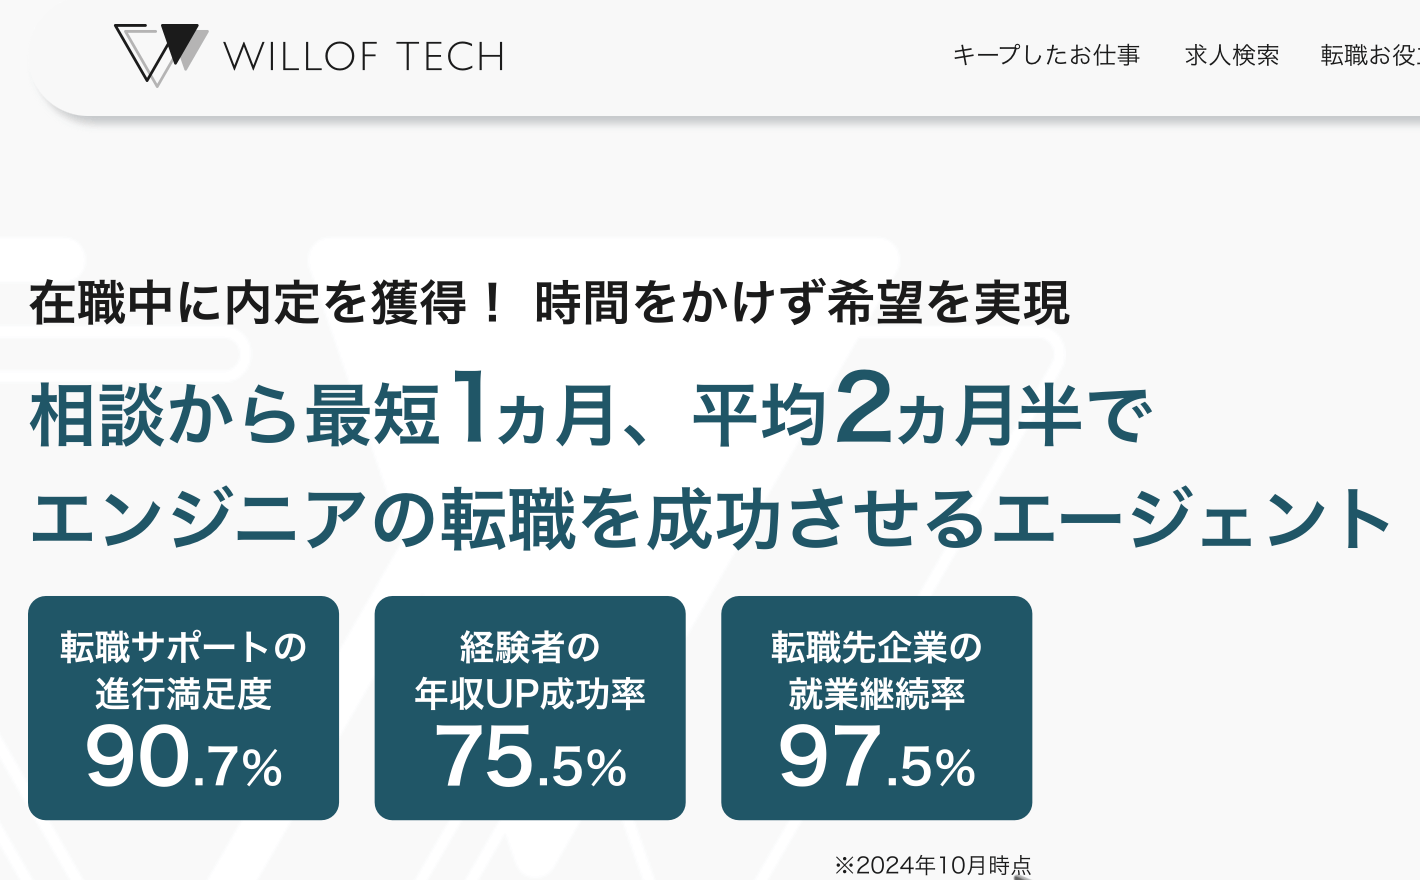
Task: Click the 90.7% satisfaction figure
Action: 184,760
